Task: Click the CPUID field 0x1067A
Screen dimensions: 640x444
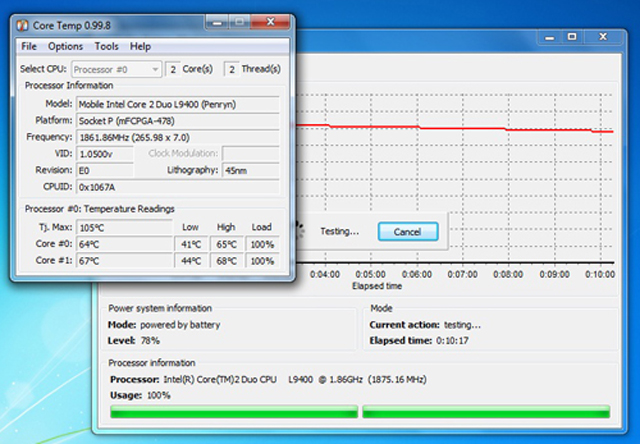Action: pyautogui.click(x=178, y=187)
